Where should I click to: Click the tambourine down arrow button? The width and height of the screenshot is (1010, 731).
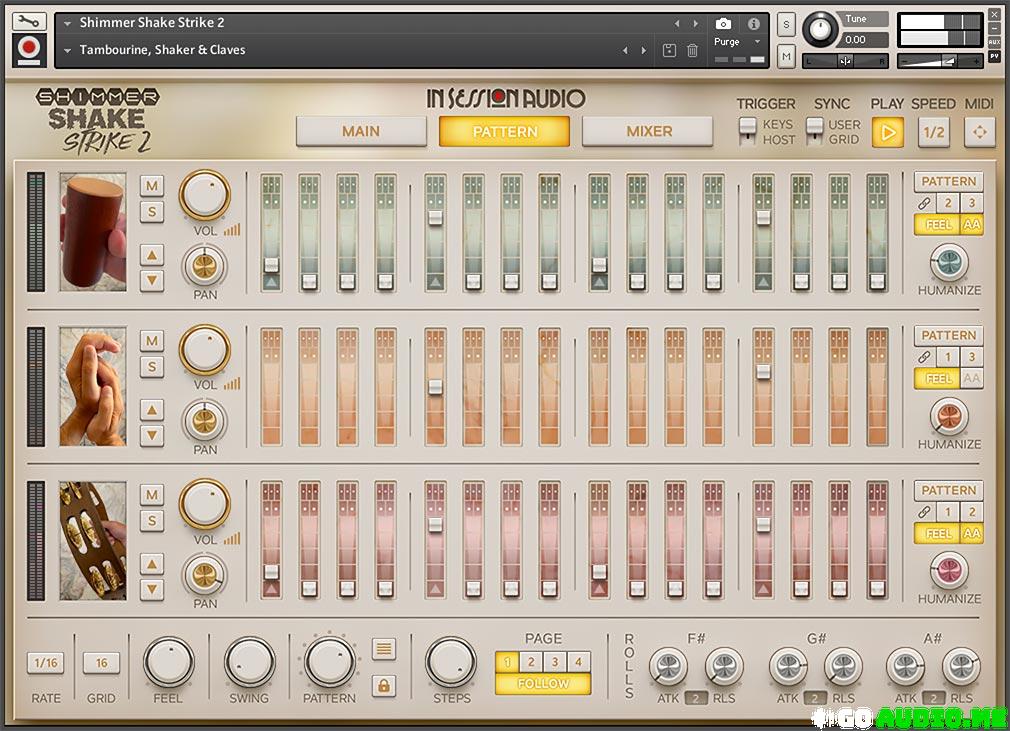point(152,589)
